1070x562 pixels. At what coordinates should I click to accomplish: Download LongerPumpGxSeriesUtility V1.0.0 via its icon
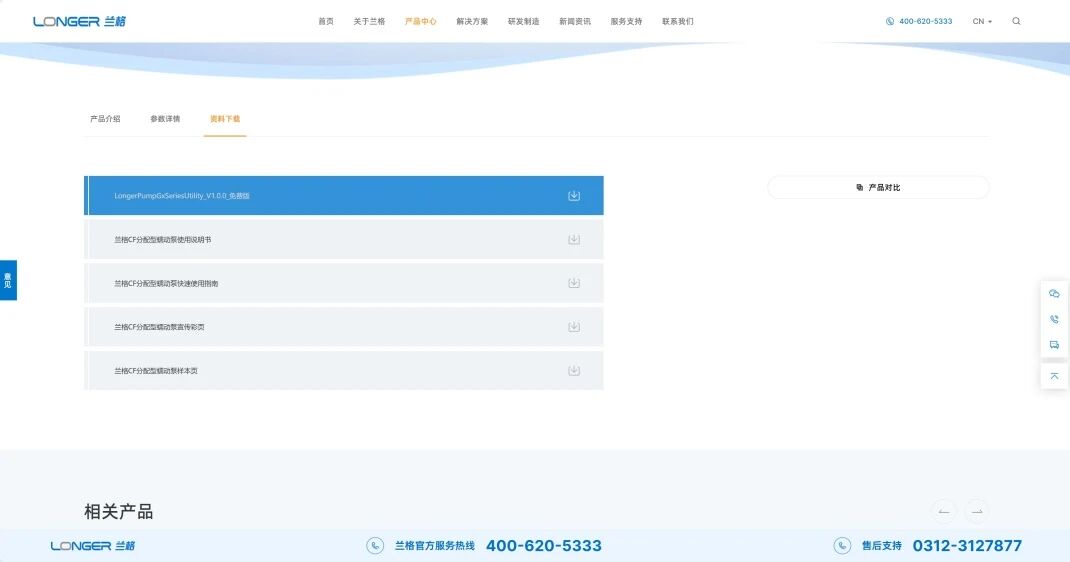(x=574, y=196)
